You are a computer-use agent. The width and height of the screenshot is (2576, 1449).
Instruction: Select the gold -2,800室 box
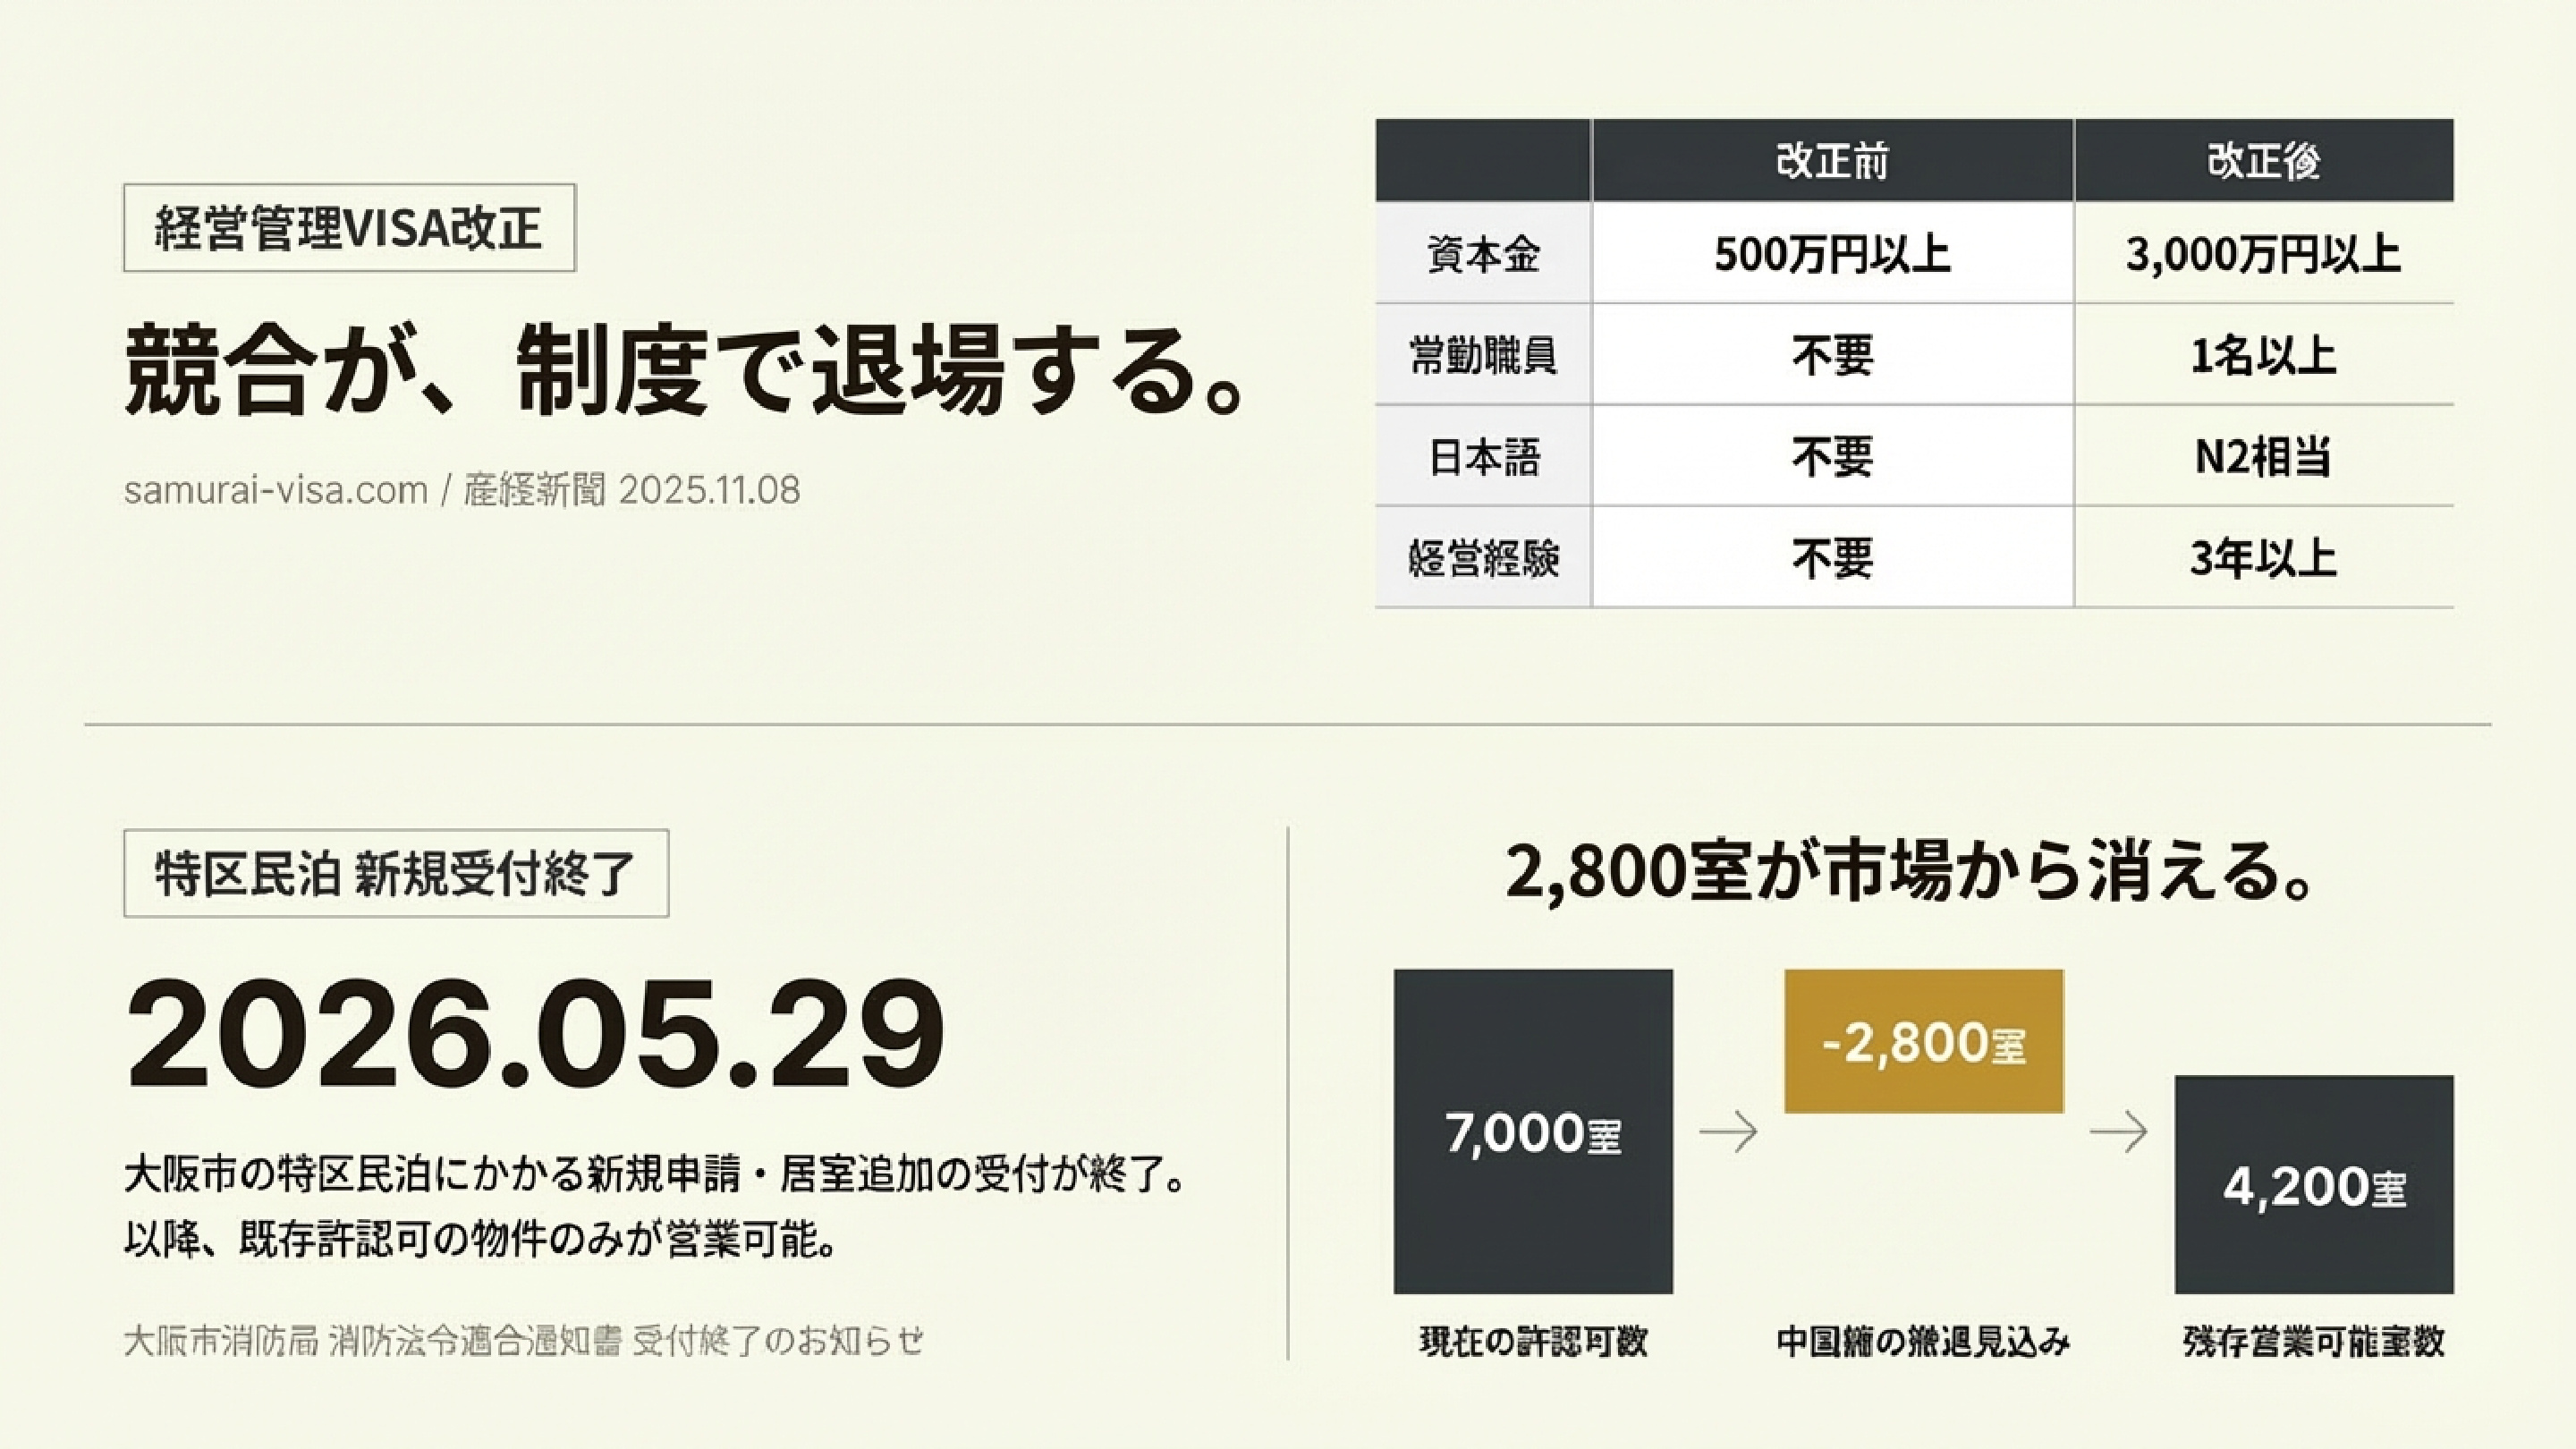pyautogui.click(x=1923, y=1041)
